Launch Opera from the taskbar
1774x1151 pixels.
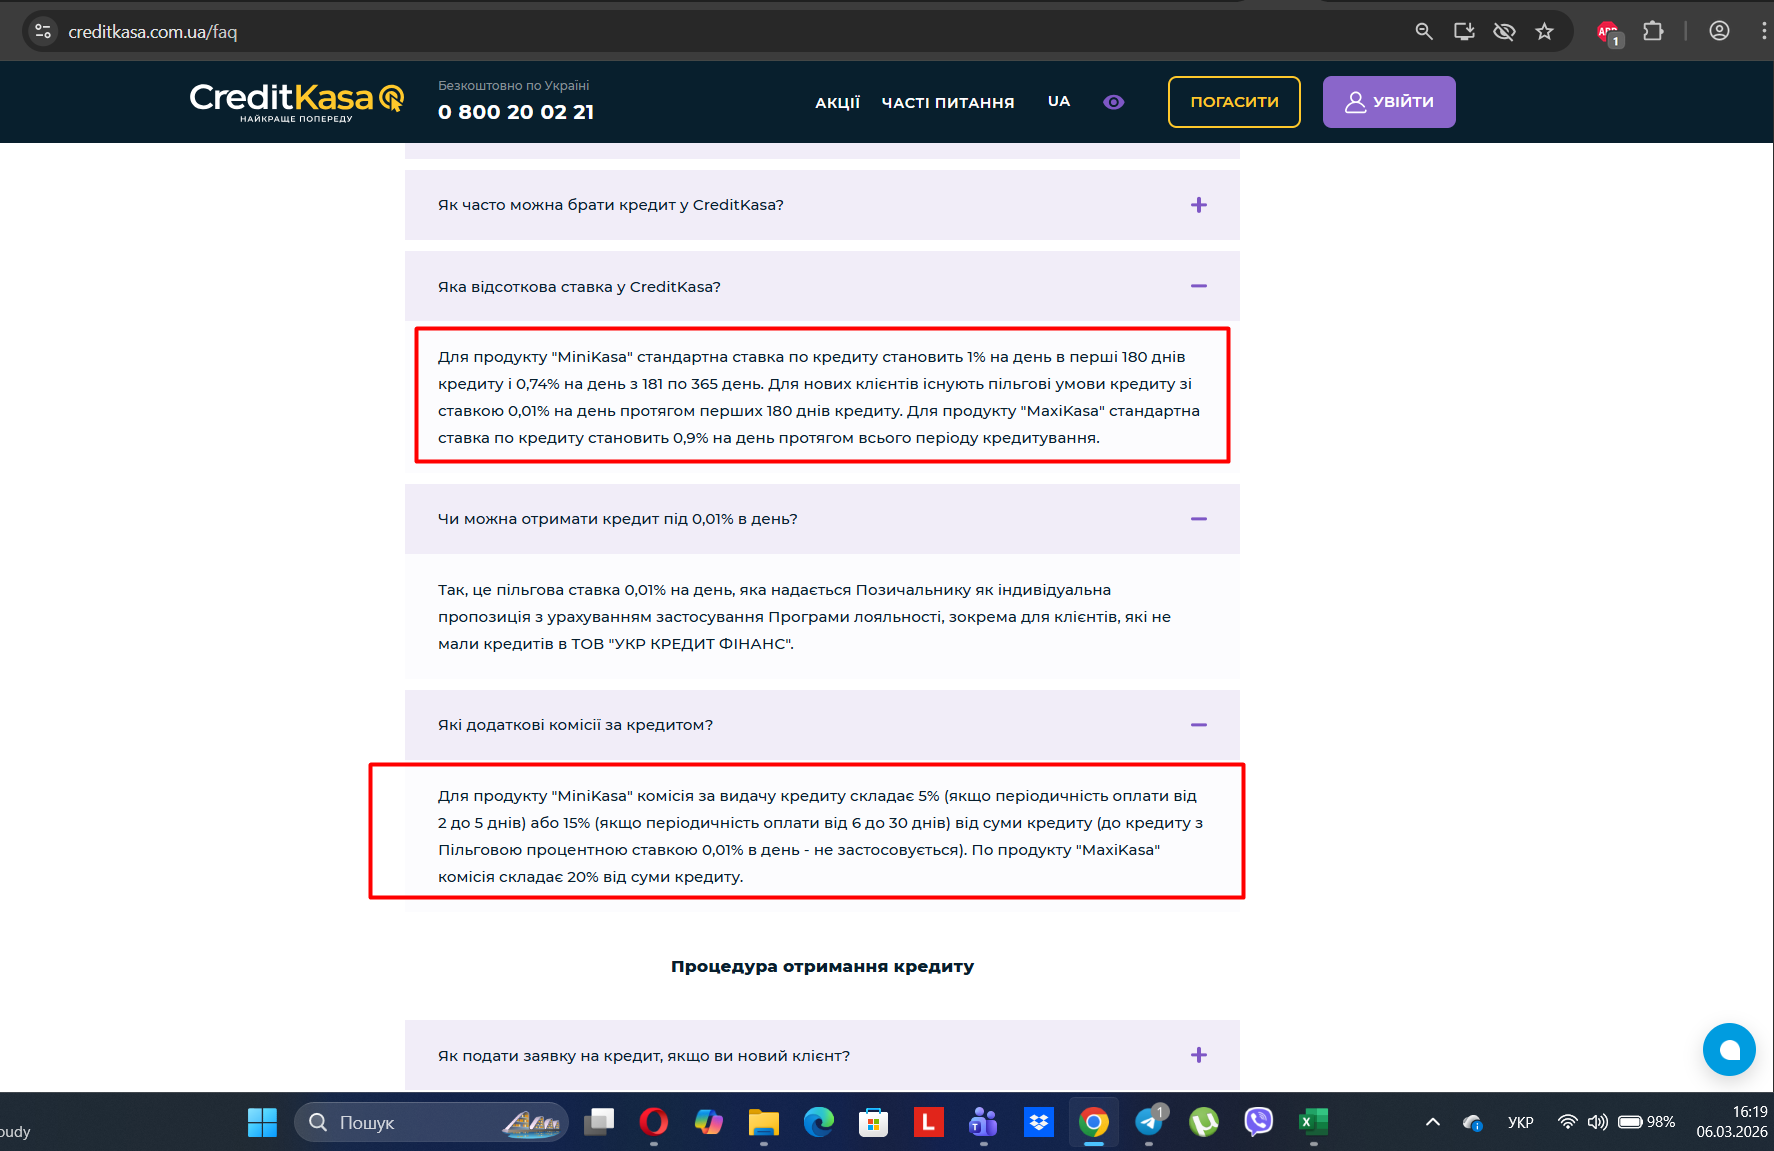coord(654,1123)
